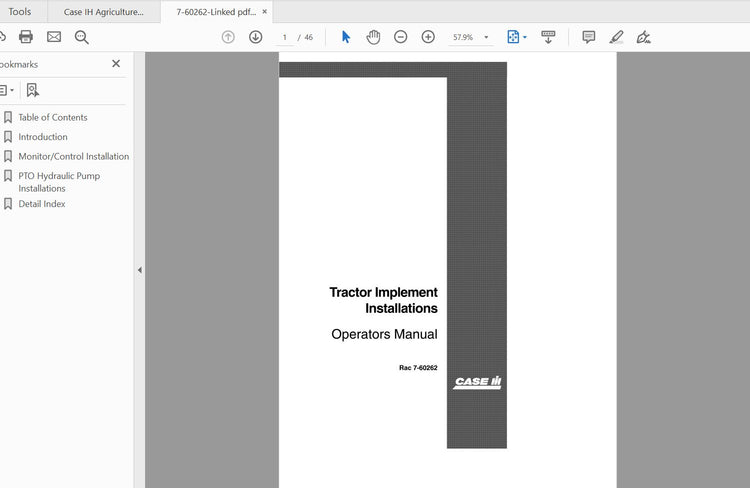Open PTO Hydraulic Pump Installations bookmark
The height and width of the screenshot is (488, 750).
tap(59, 182)
